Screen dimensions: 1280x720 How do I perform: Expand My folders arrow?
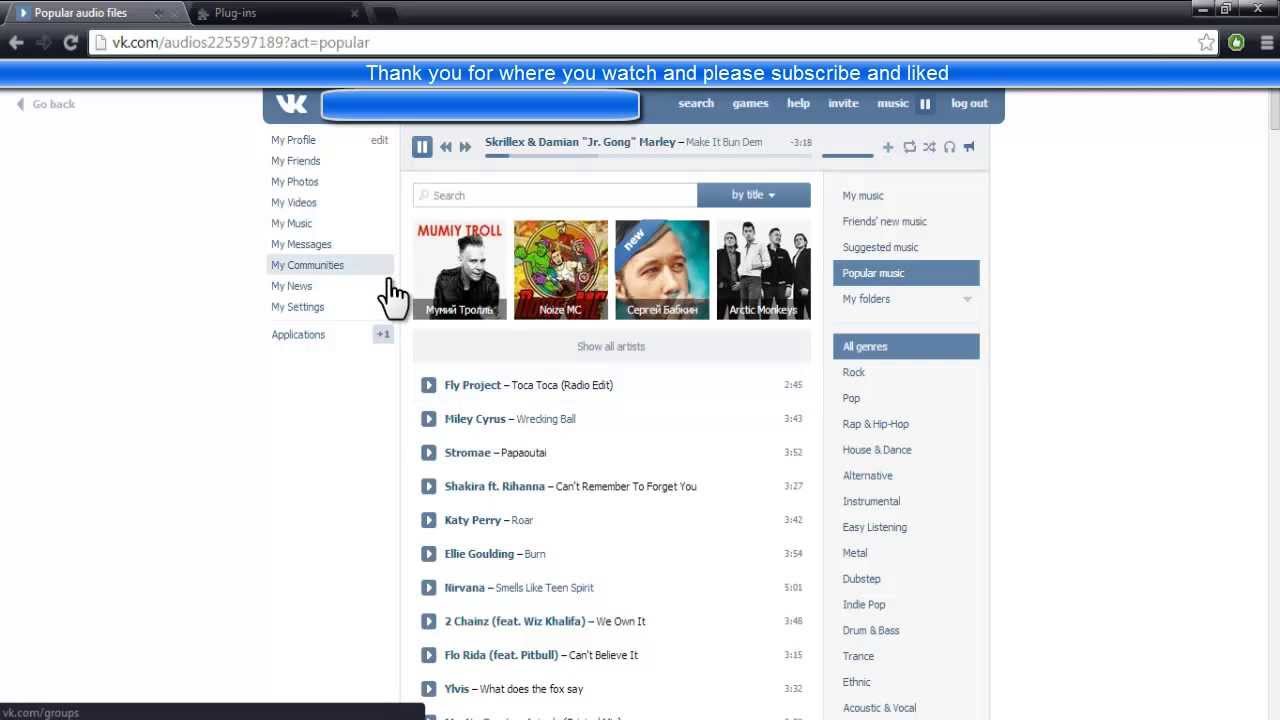tap(967, 299)
